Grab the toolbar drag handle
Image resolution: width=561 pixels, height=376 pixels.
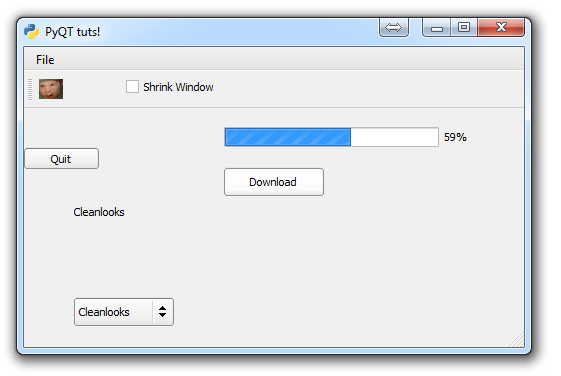coord(30,89)
